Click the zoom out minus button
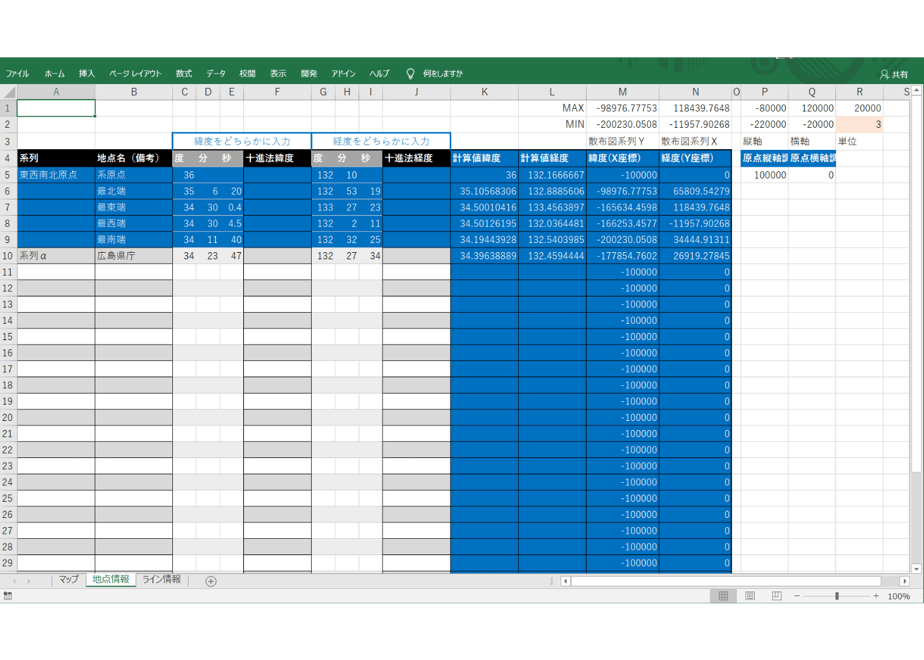The image size is (924, 660). [797, 596]
